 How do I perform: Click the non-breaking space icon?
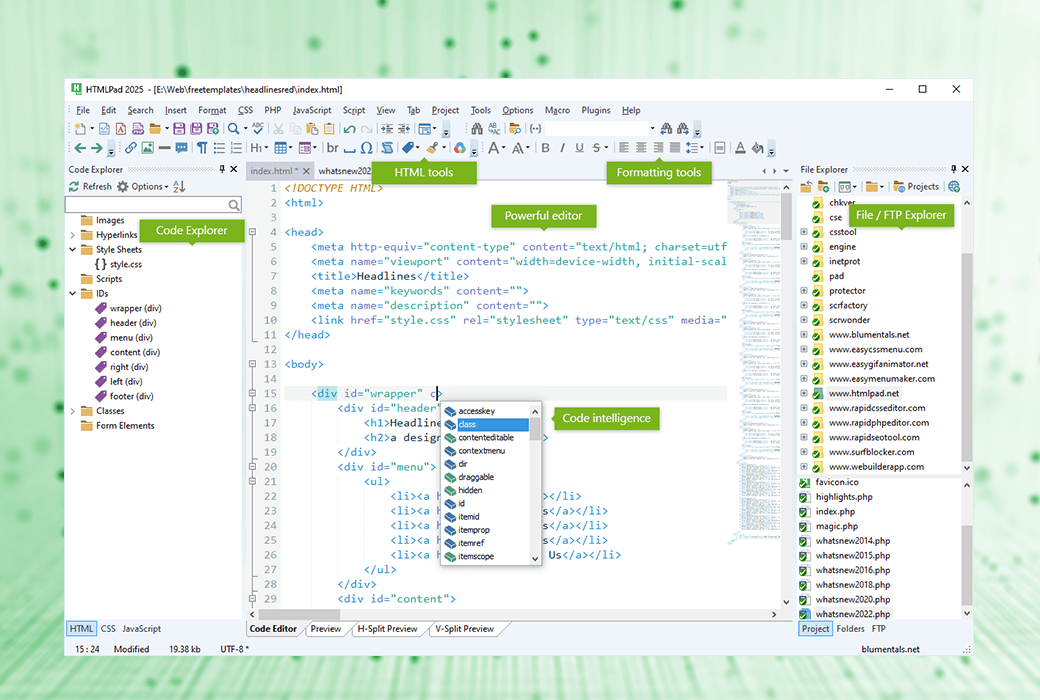click(350, 149)
